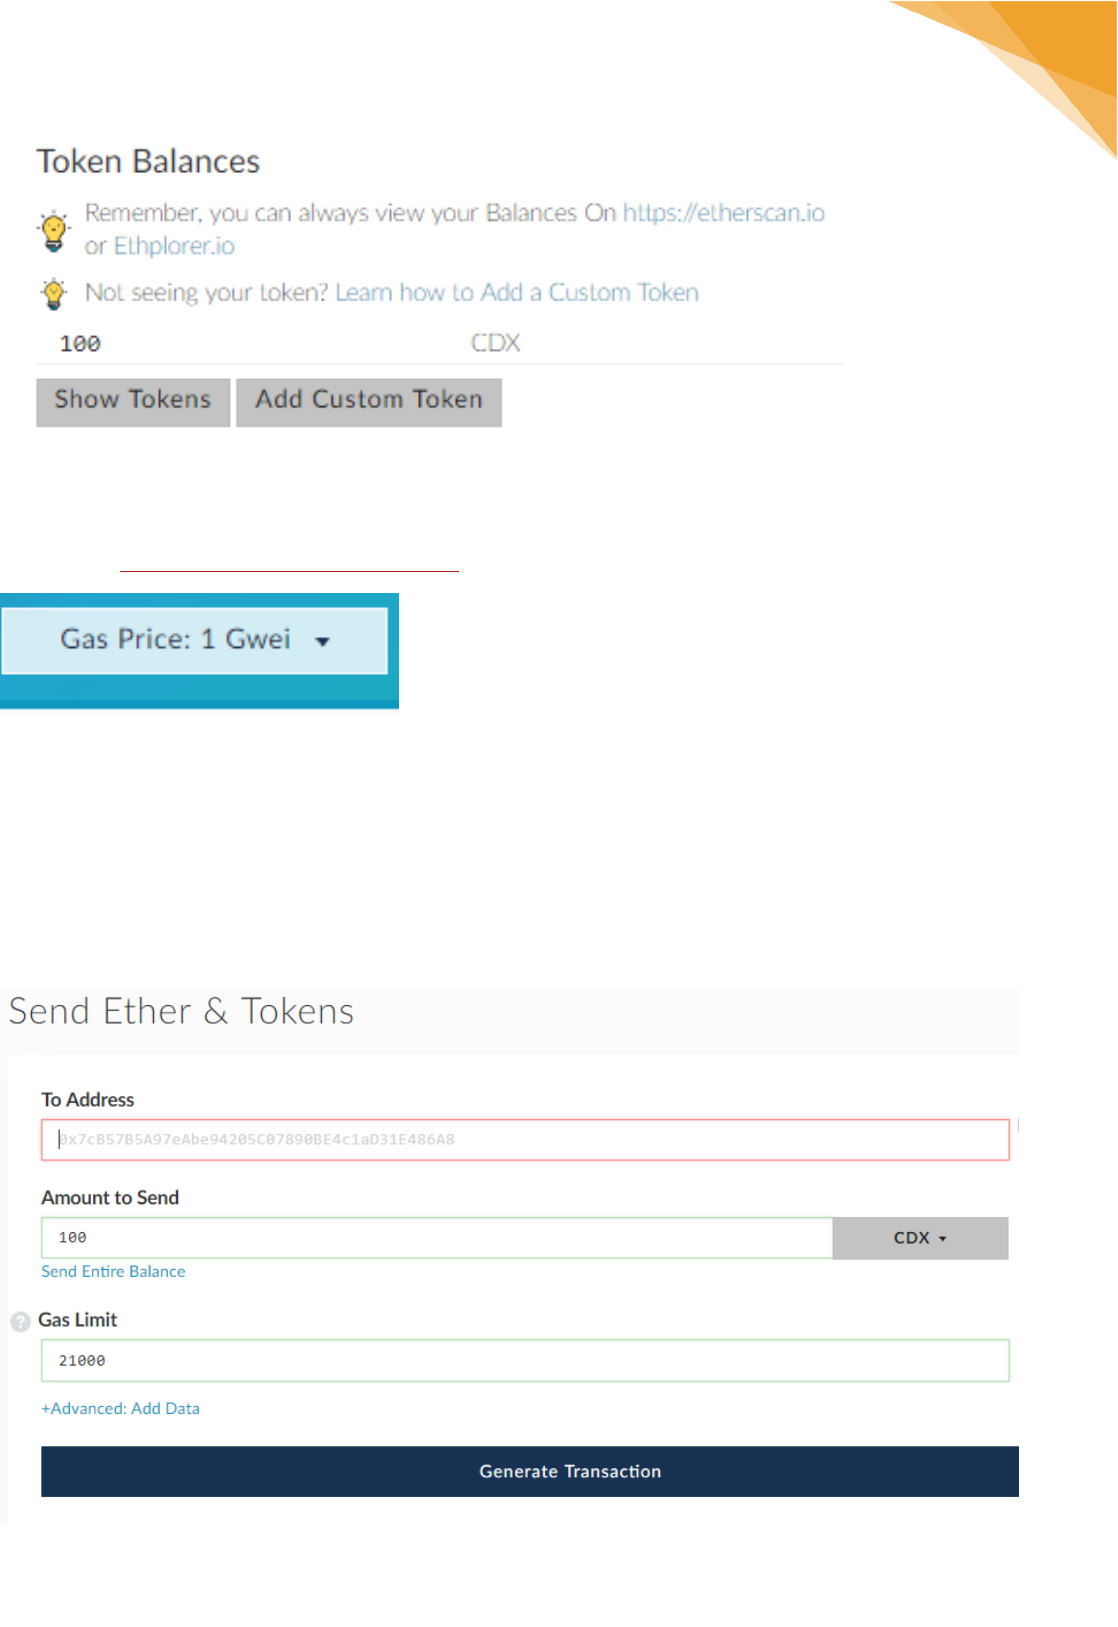Click into the Amount to Send field
Viewport: 1118px width, 1627px height.
pos(437,1238)
